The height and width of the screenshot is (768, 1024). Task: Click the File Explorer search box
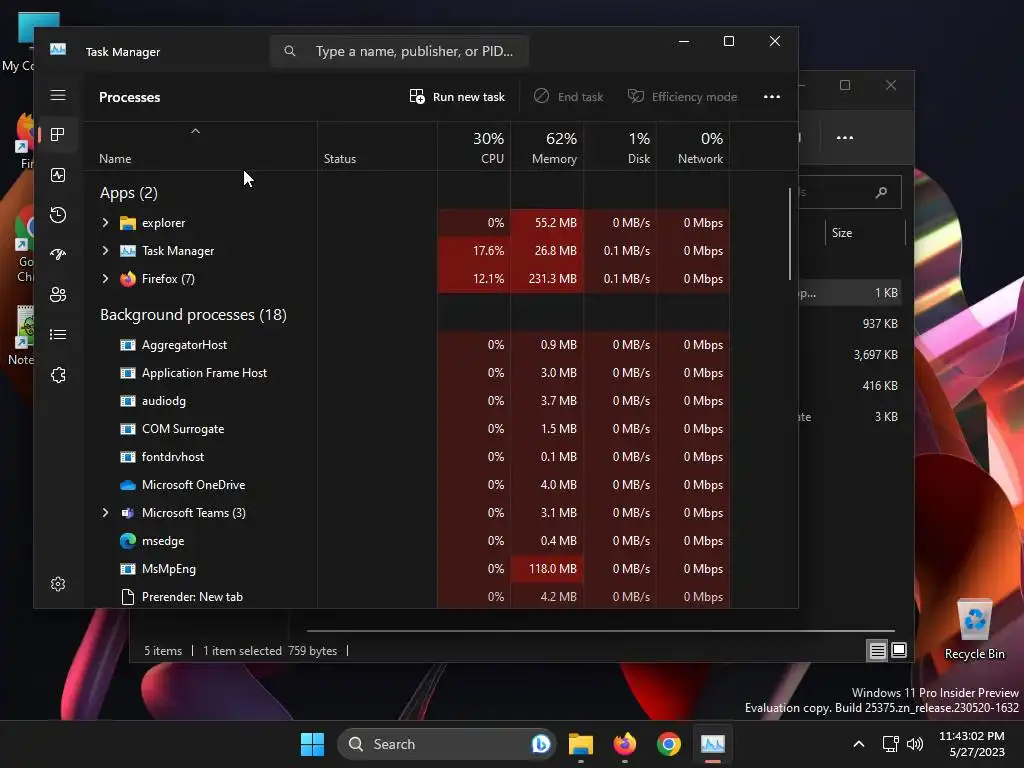click(850, 192)
